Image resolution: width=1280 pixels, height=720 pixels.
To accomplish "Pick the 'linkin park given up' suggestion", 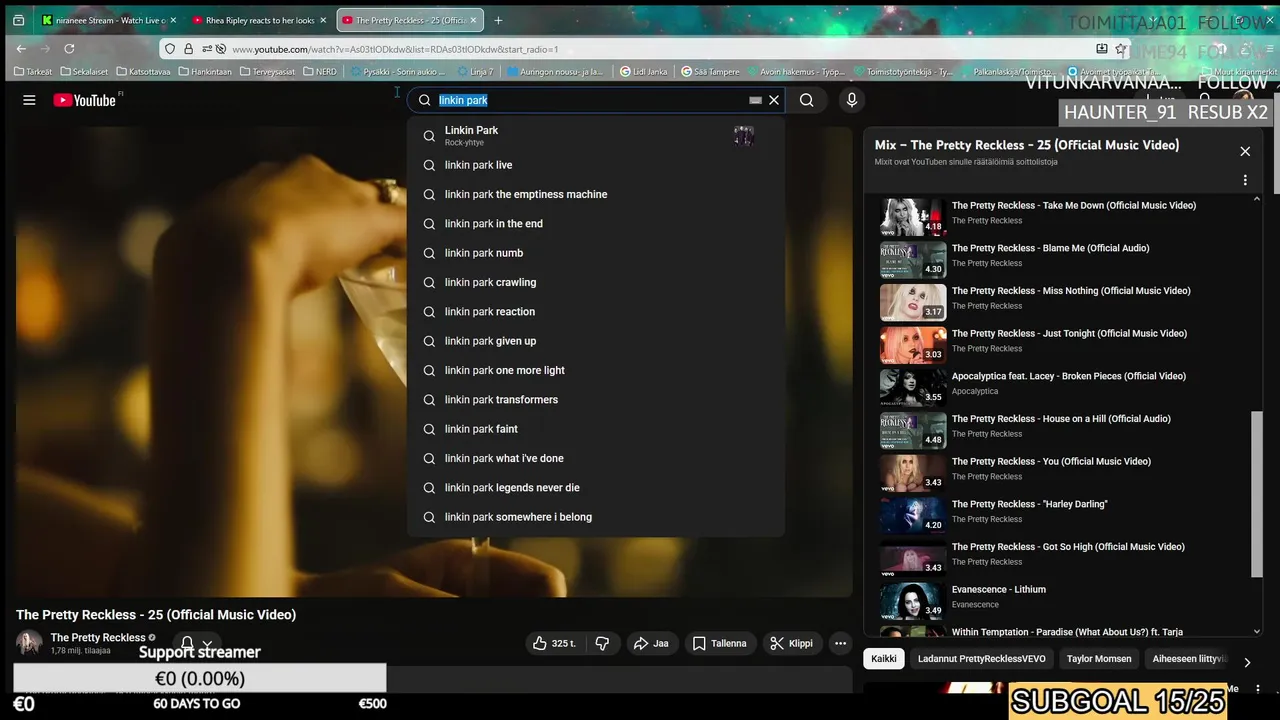I will click(596, 341).
